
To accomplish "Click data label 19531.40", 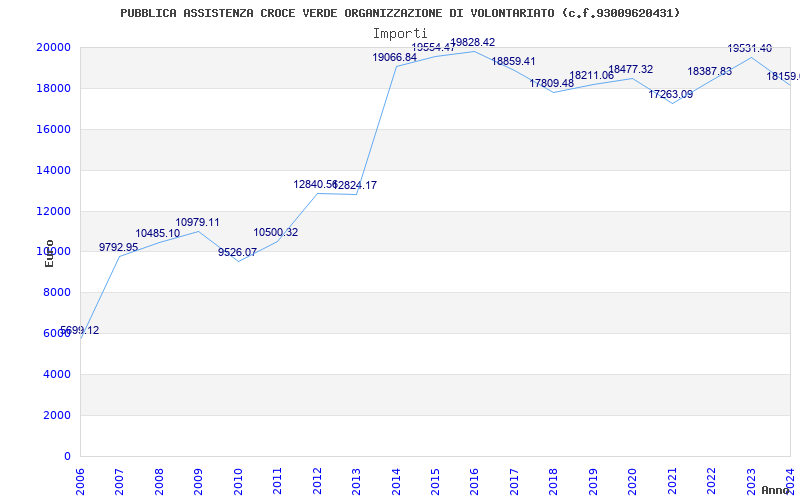I will pos(749,49).
